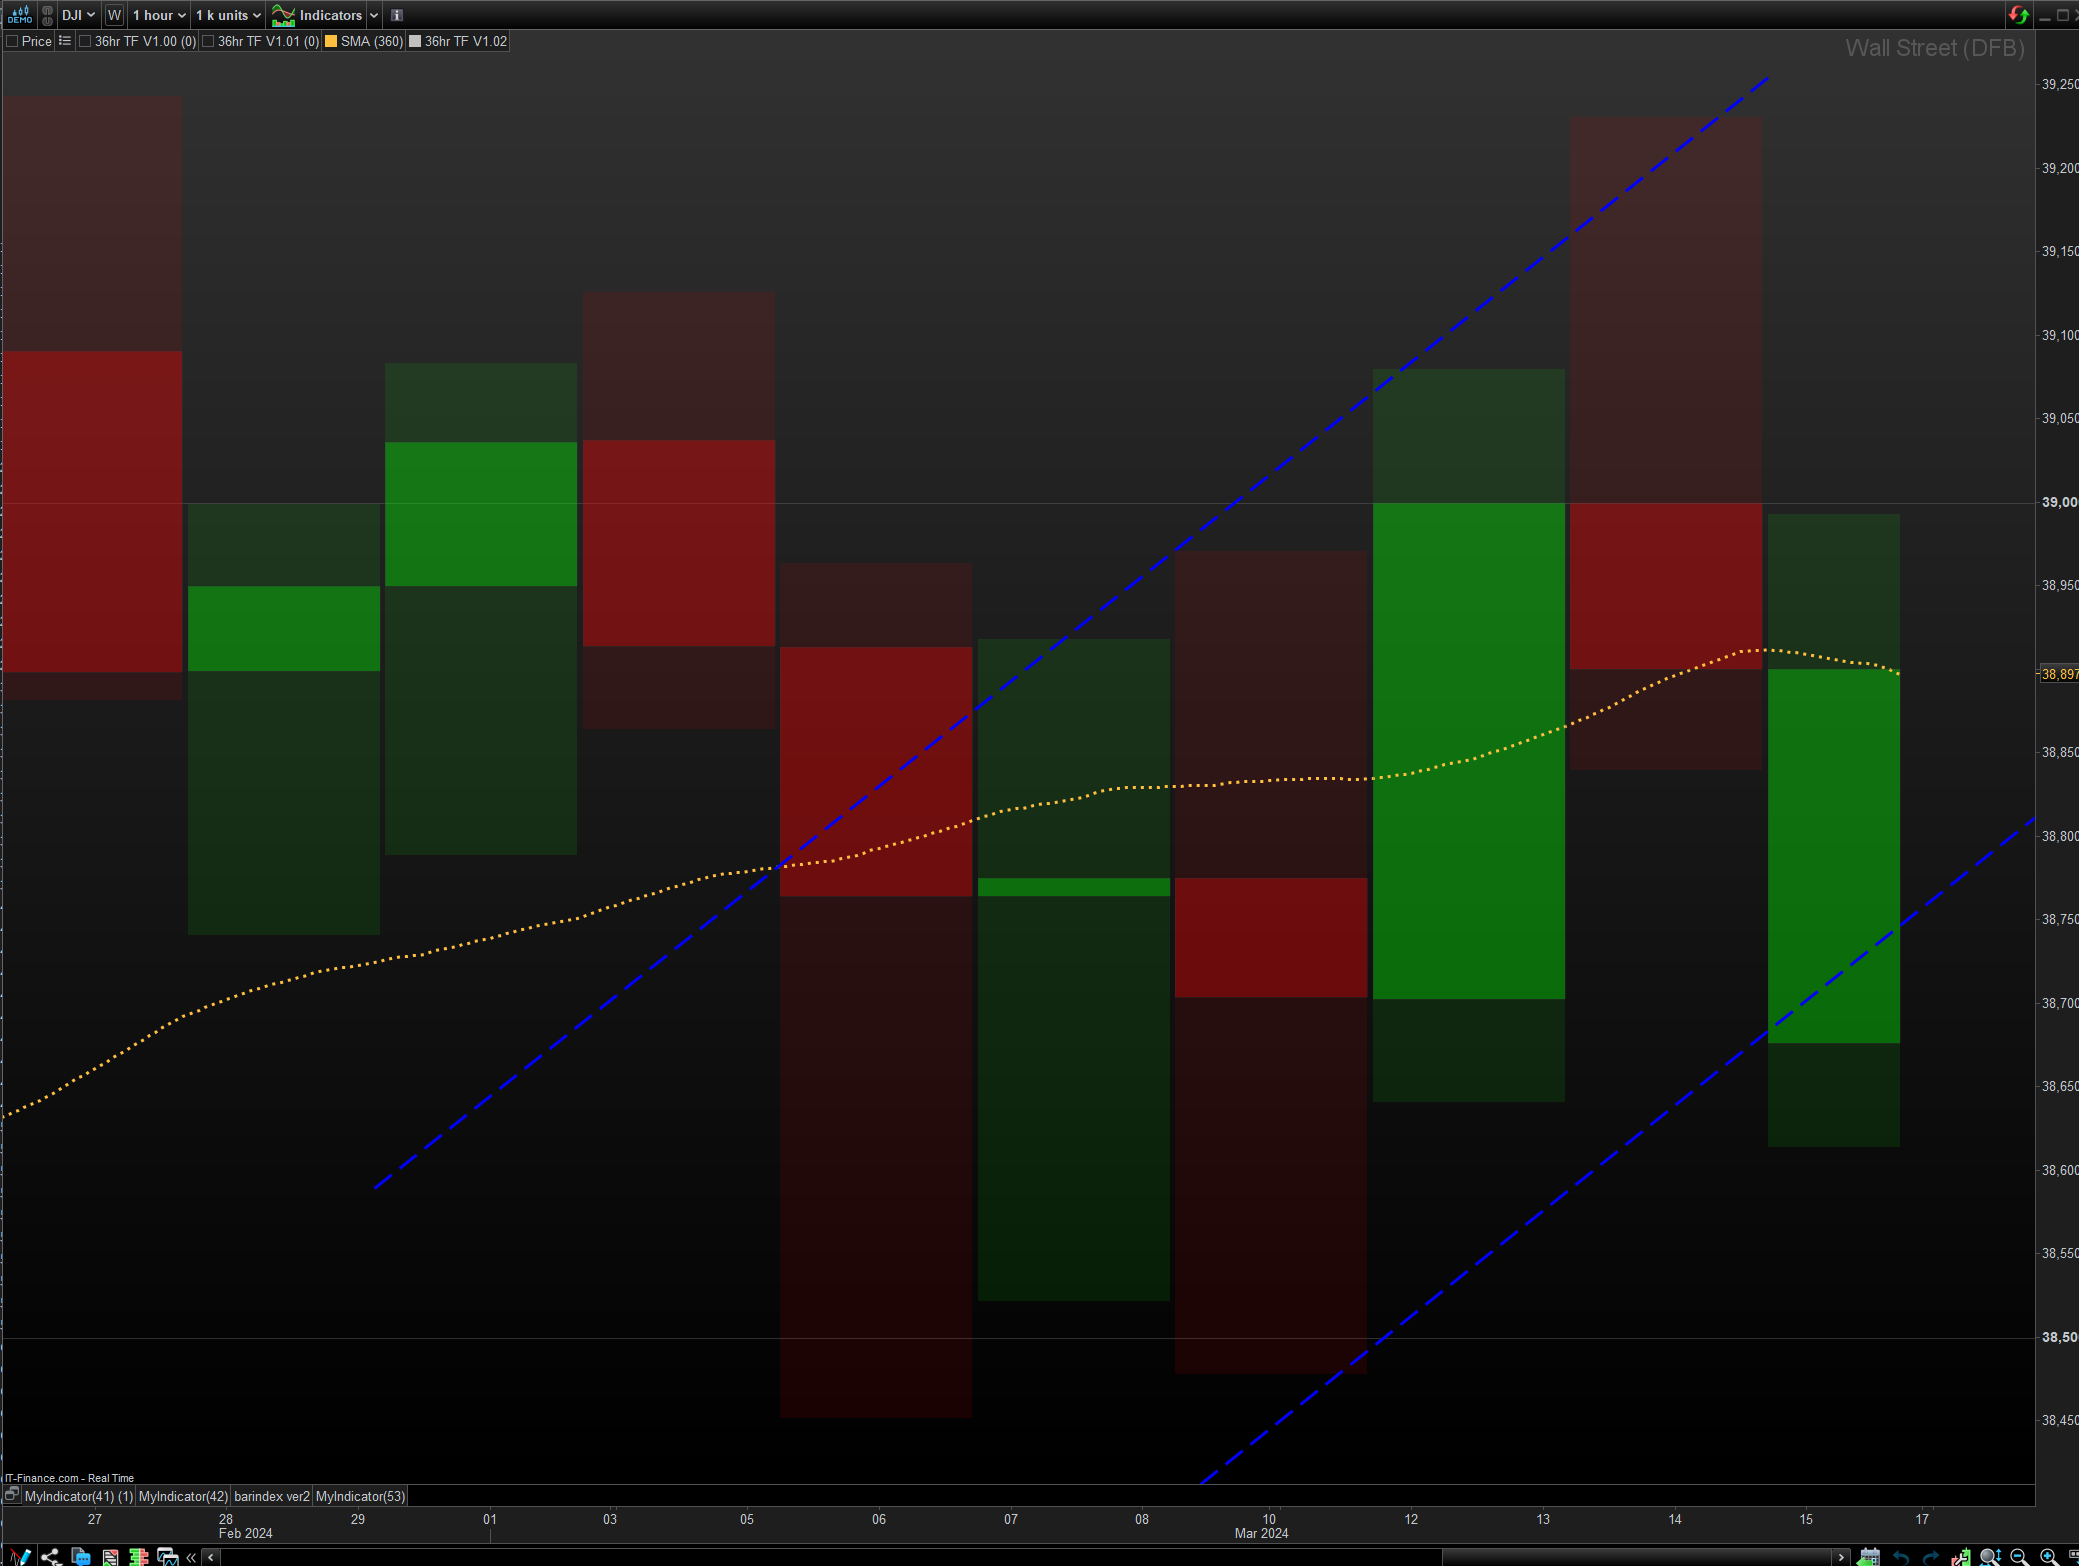Select the barindex ver2 tab
This screenshot has width=2079, height=1566.
[271, 1496]
